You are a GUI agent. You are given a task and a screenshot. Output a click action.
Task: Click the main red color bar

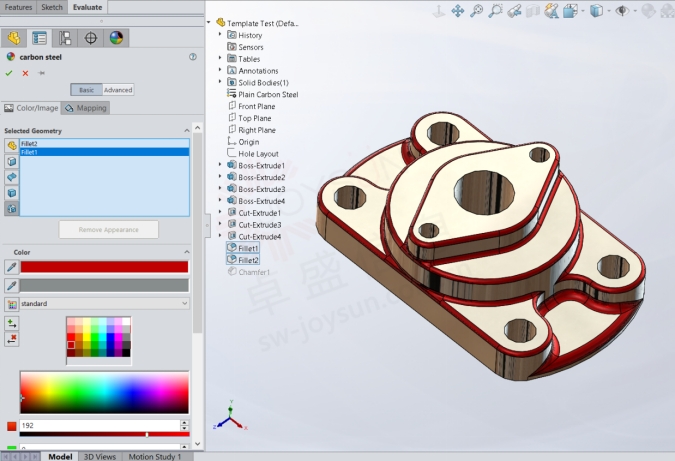[x=104, y=267]
